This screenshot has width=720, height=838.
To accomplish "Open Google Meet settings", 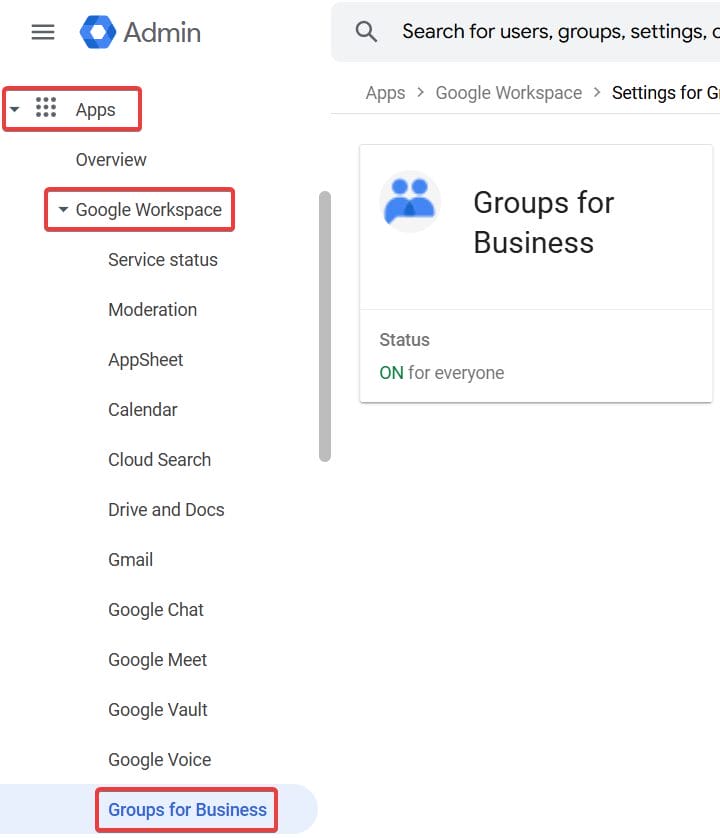I will click(158, 660).
